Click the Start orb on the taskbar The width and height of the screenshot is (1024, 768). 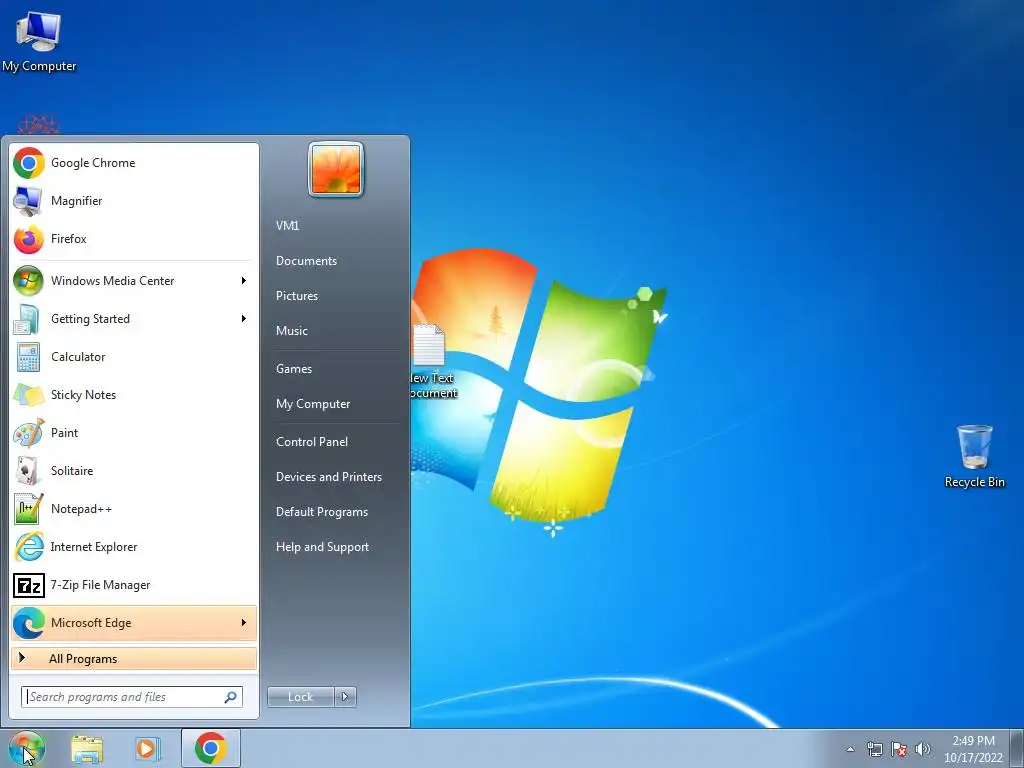(27, 748)
